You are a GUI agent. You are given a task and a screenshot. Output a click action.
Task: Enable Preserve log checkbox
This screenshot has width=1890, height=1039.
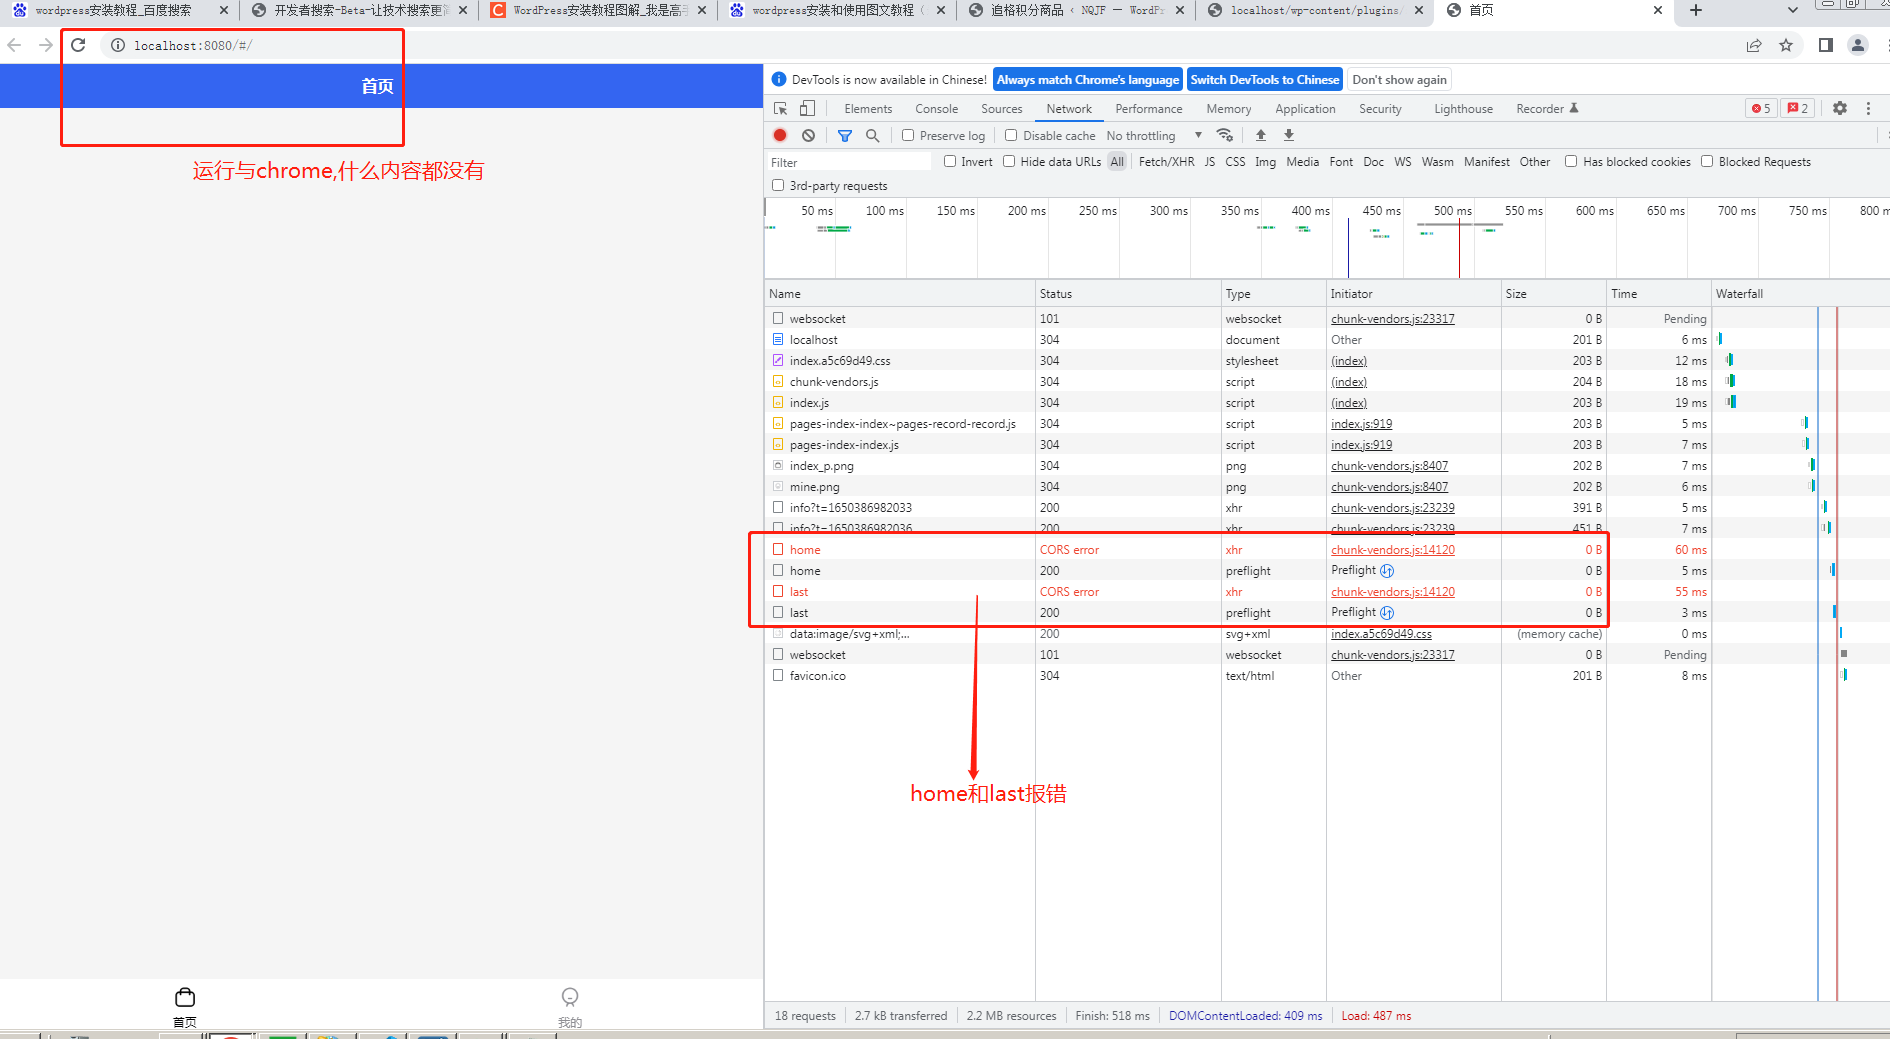coord(908,135)
